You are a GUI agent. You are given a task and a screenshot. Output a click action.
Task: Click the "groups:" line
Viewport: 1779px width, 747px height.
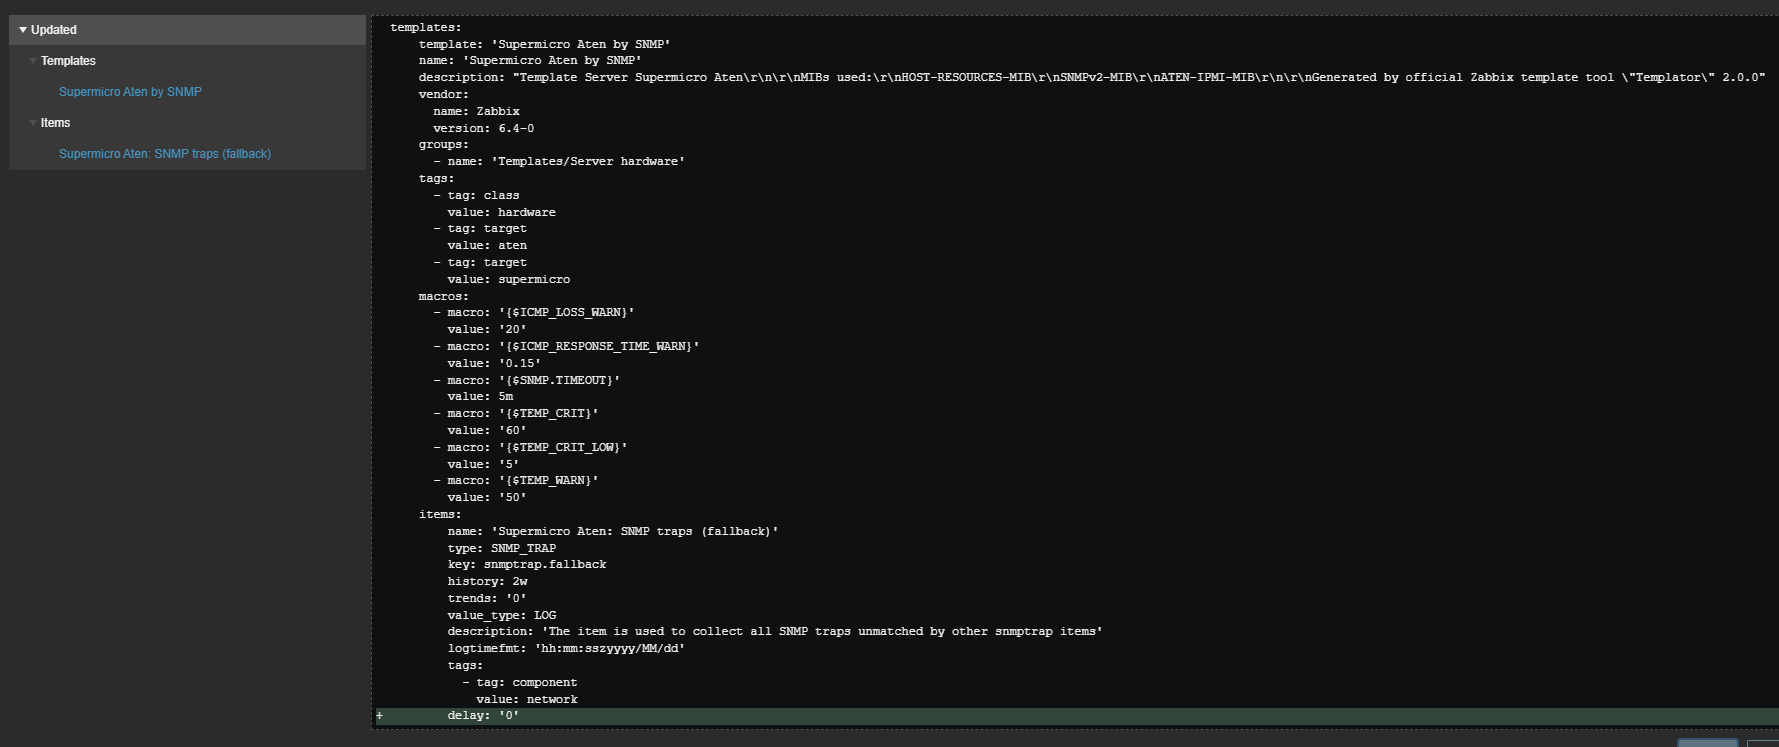[443, 145]
